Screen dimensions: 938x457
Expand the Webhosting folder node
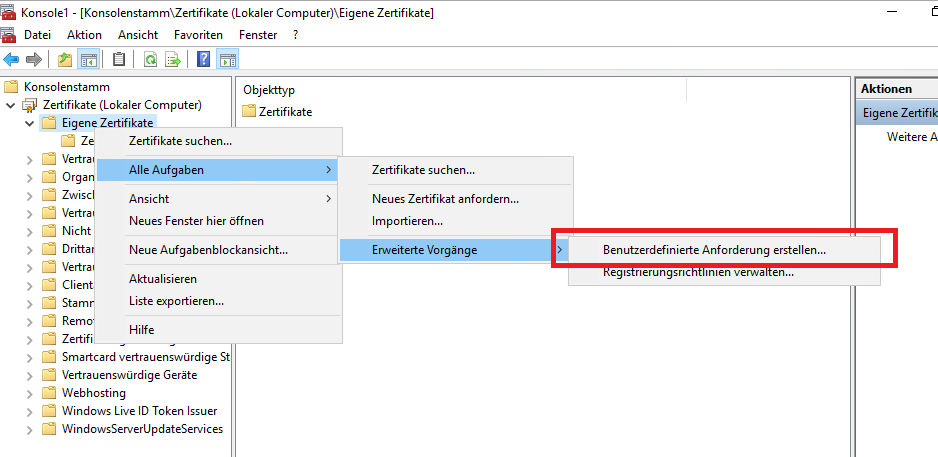coord(29,393)
